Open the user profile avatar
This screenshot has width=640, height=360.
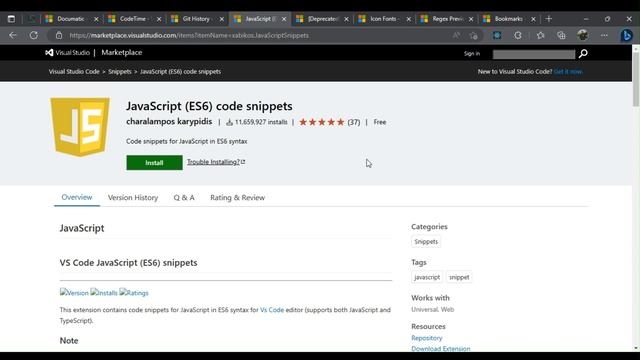point(583,36)
